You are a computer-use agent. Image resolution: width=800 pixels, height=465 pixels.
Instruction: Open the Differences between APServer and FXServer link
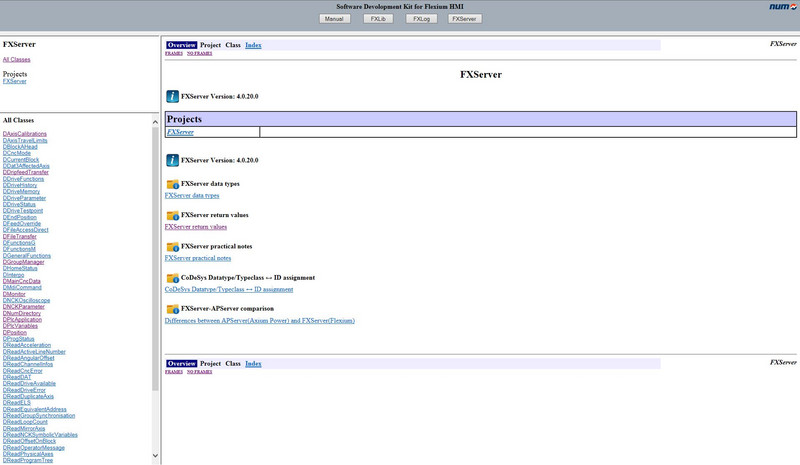coord(259,321)
